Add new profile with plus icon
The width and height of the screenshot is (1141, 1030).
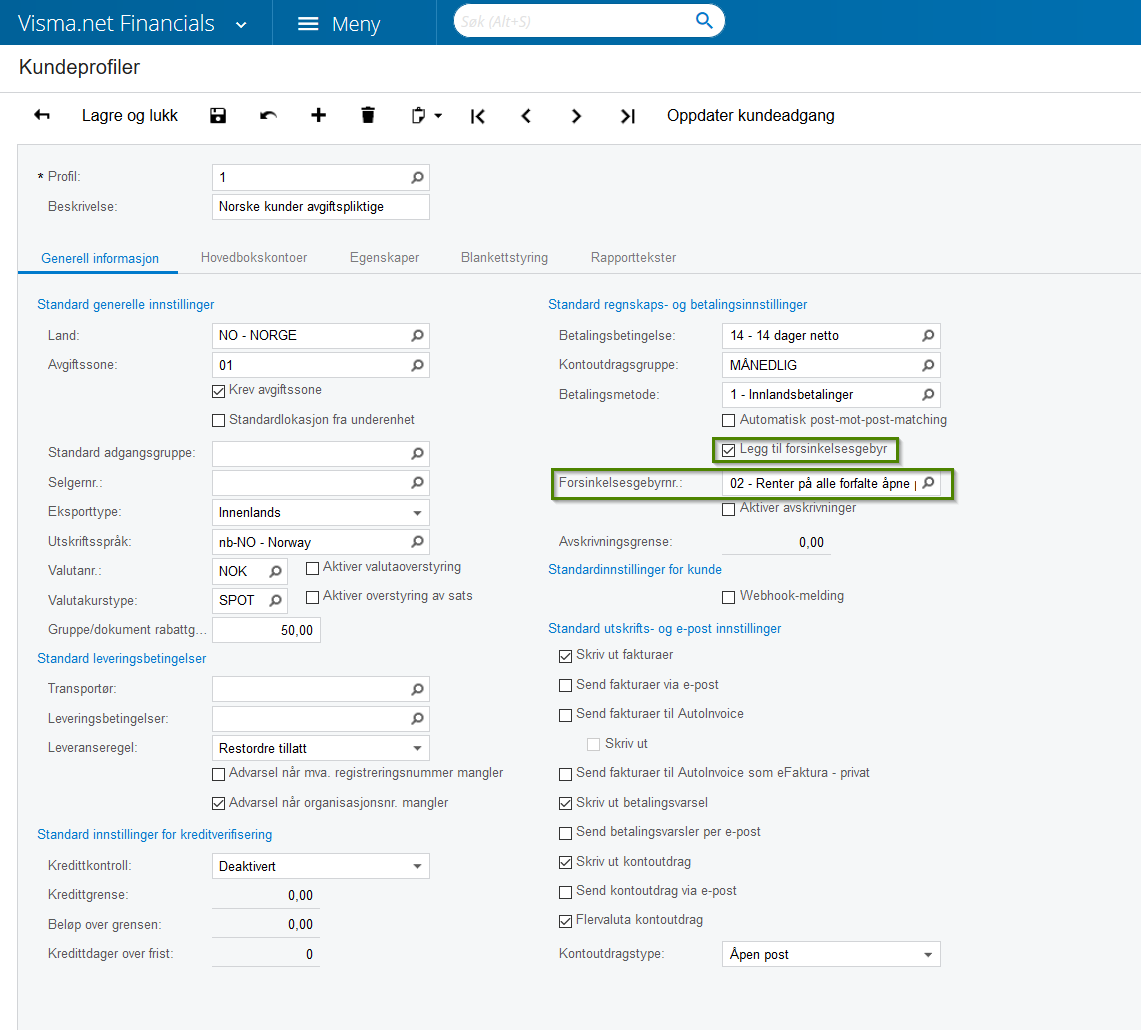click(x=318, y=116)
